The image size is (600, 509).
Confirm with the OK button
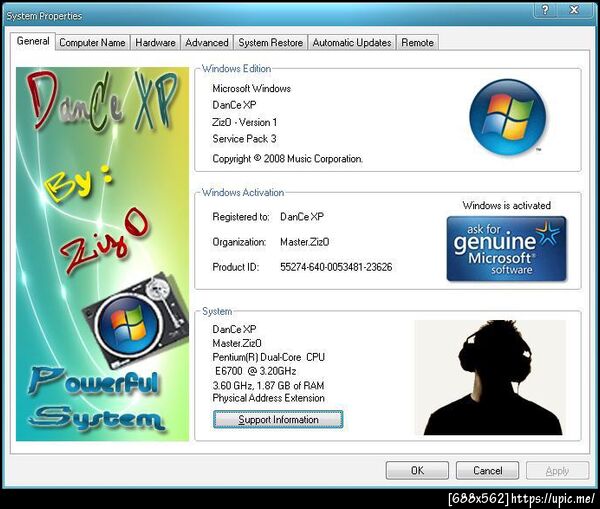(417, 470)
